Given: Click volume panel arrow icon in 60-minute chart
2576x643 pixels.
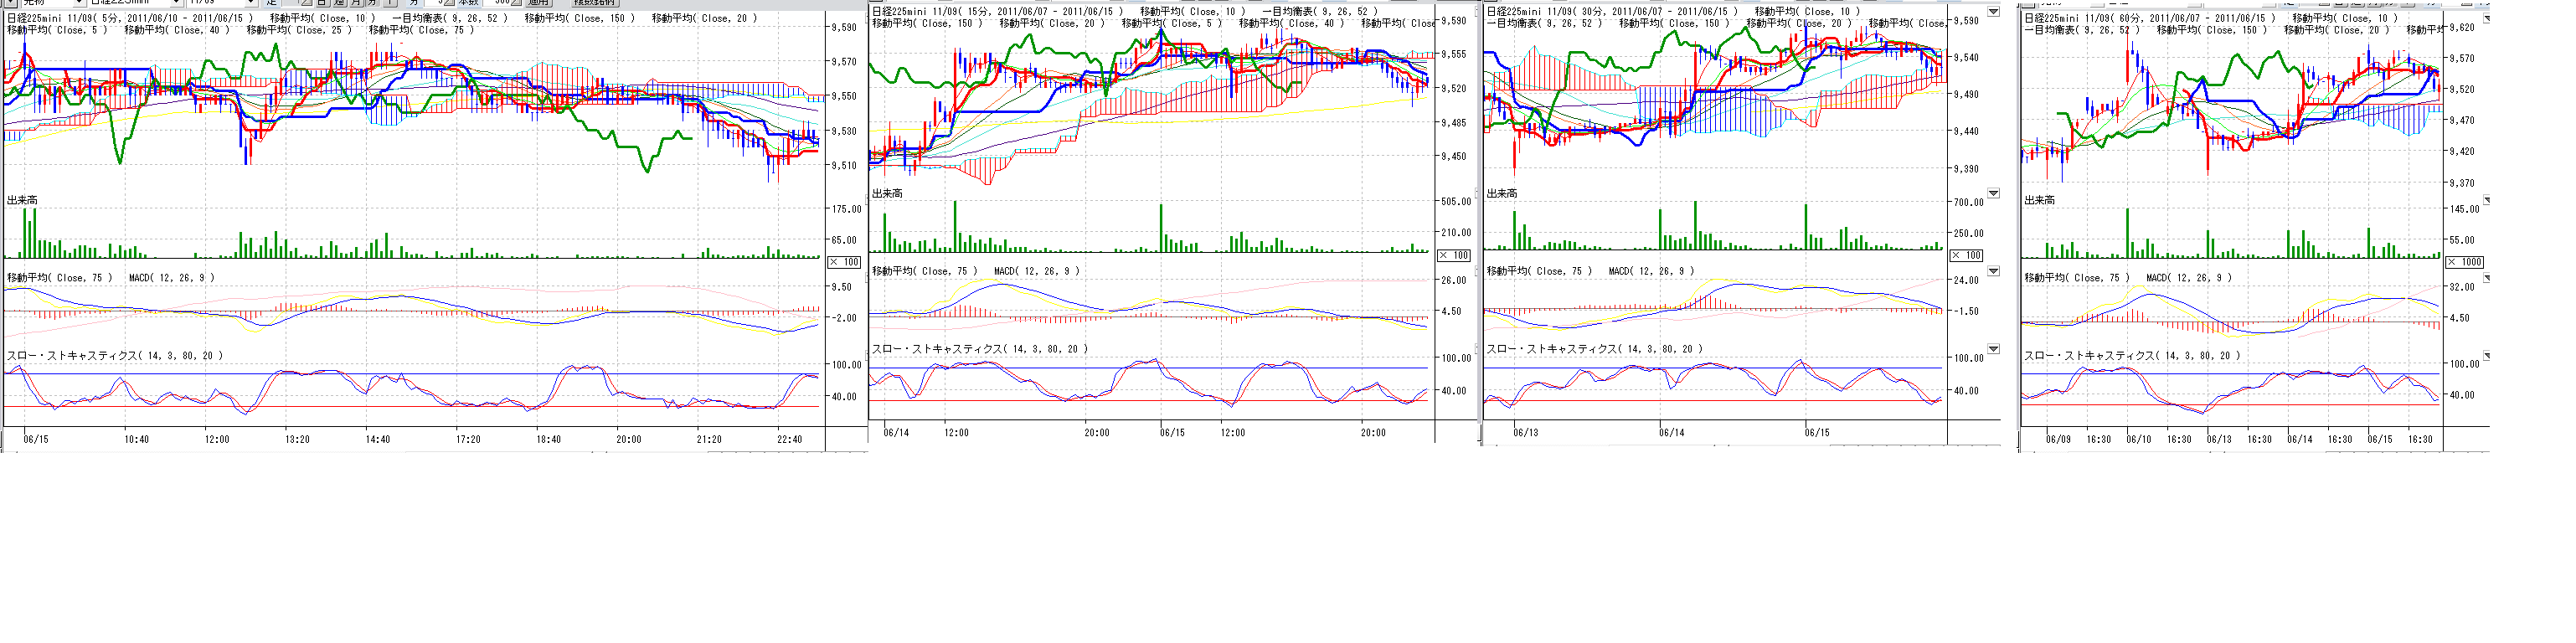Looking at the screenshot, I should click(x=2487, y=201).
